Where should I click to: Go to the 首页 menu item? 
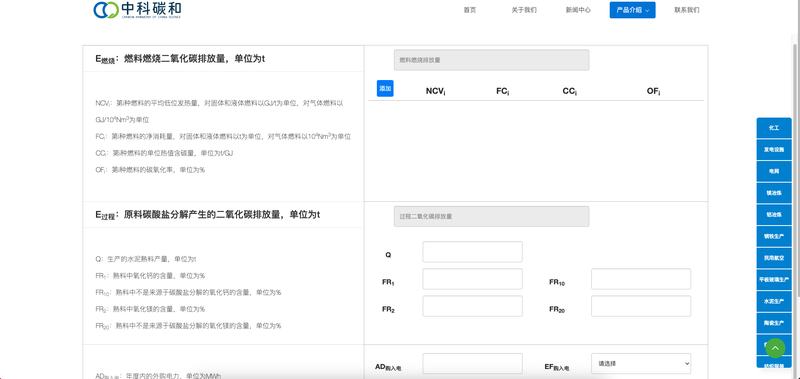470,10
